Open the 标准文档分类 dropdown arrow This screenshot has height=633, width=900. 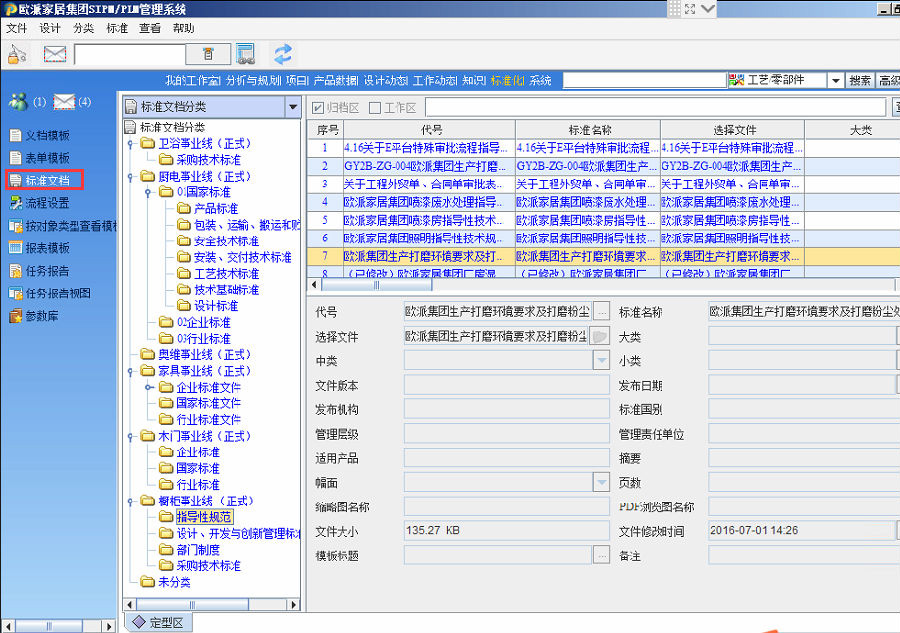(x=292, y=107)
